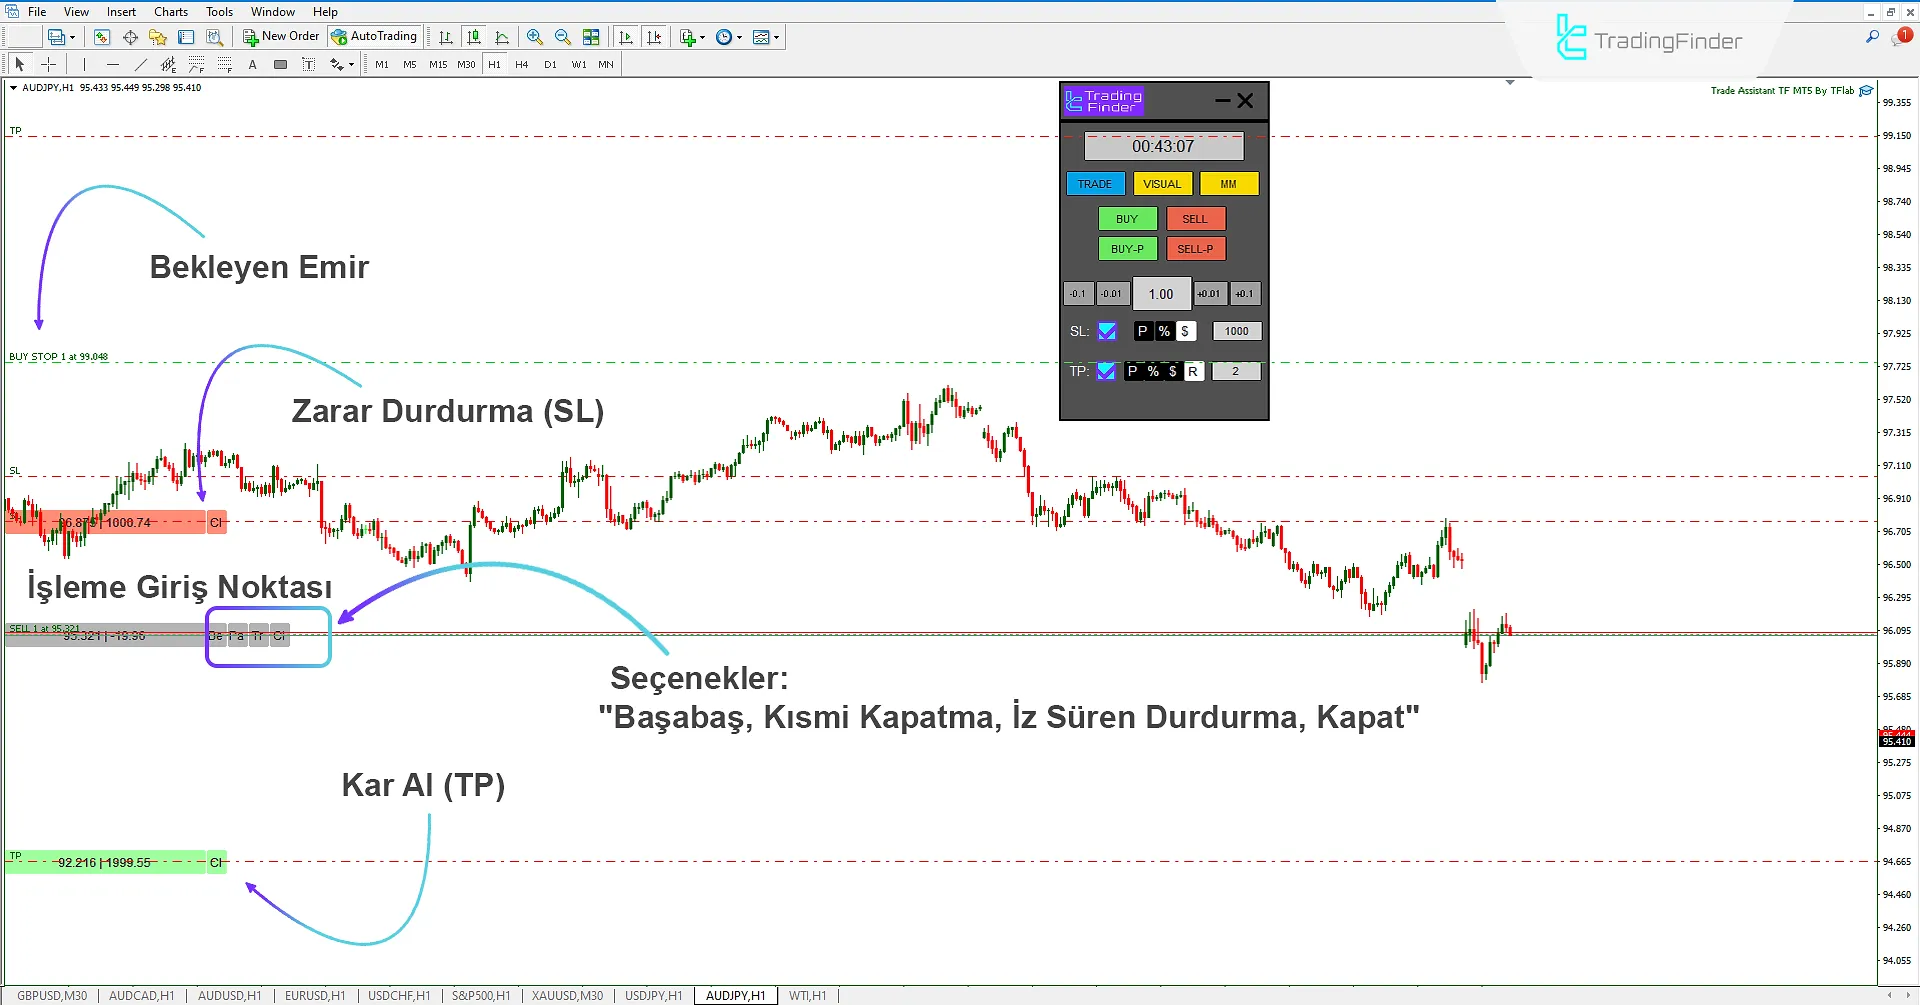Enable the SL checkbox in Trade Assistant
This screenshot has width=1920, height=1005.
coord(1107,331)
